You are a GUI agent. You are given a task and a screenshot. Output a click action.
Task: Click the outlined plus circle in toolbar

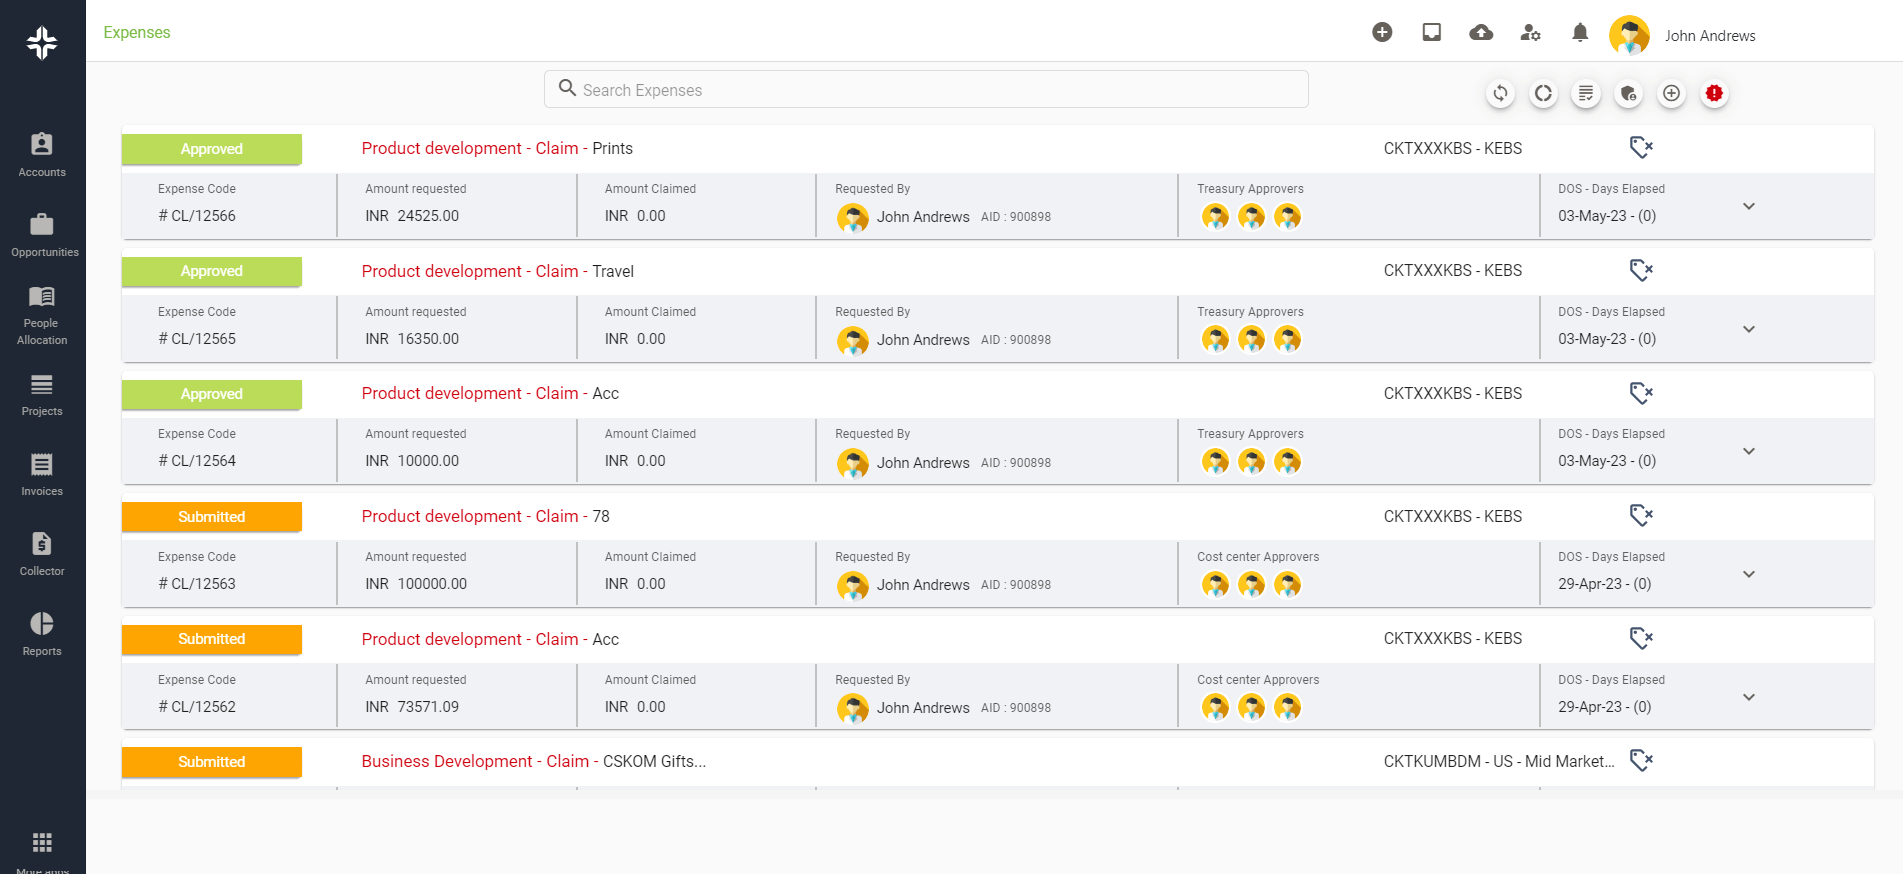click(1671, 93)
